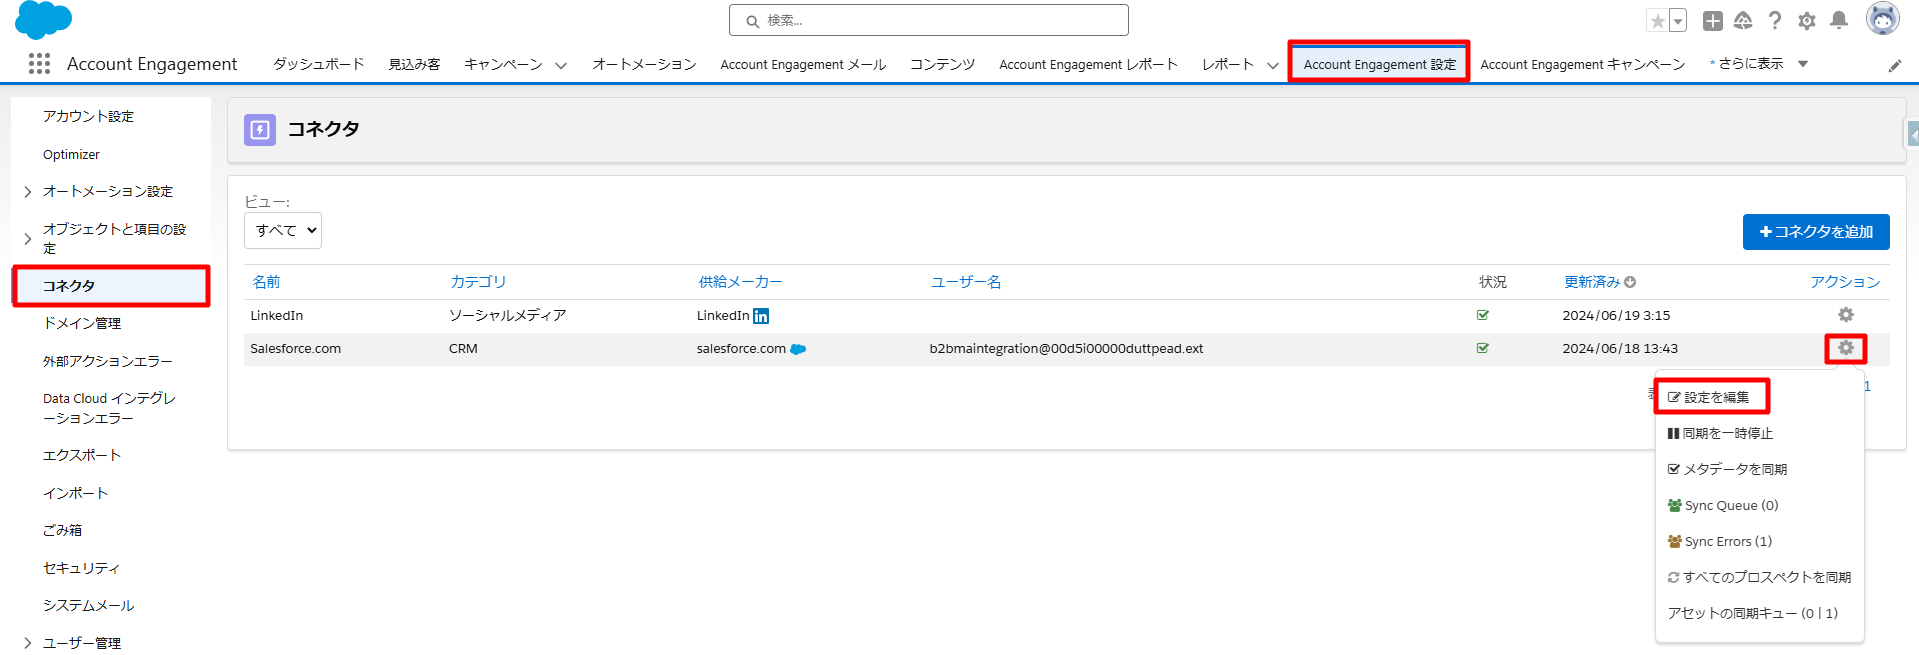Open Optimizer in the sidebar
The width and height of the screenshot is (1919, 655).
coord(71,154)
